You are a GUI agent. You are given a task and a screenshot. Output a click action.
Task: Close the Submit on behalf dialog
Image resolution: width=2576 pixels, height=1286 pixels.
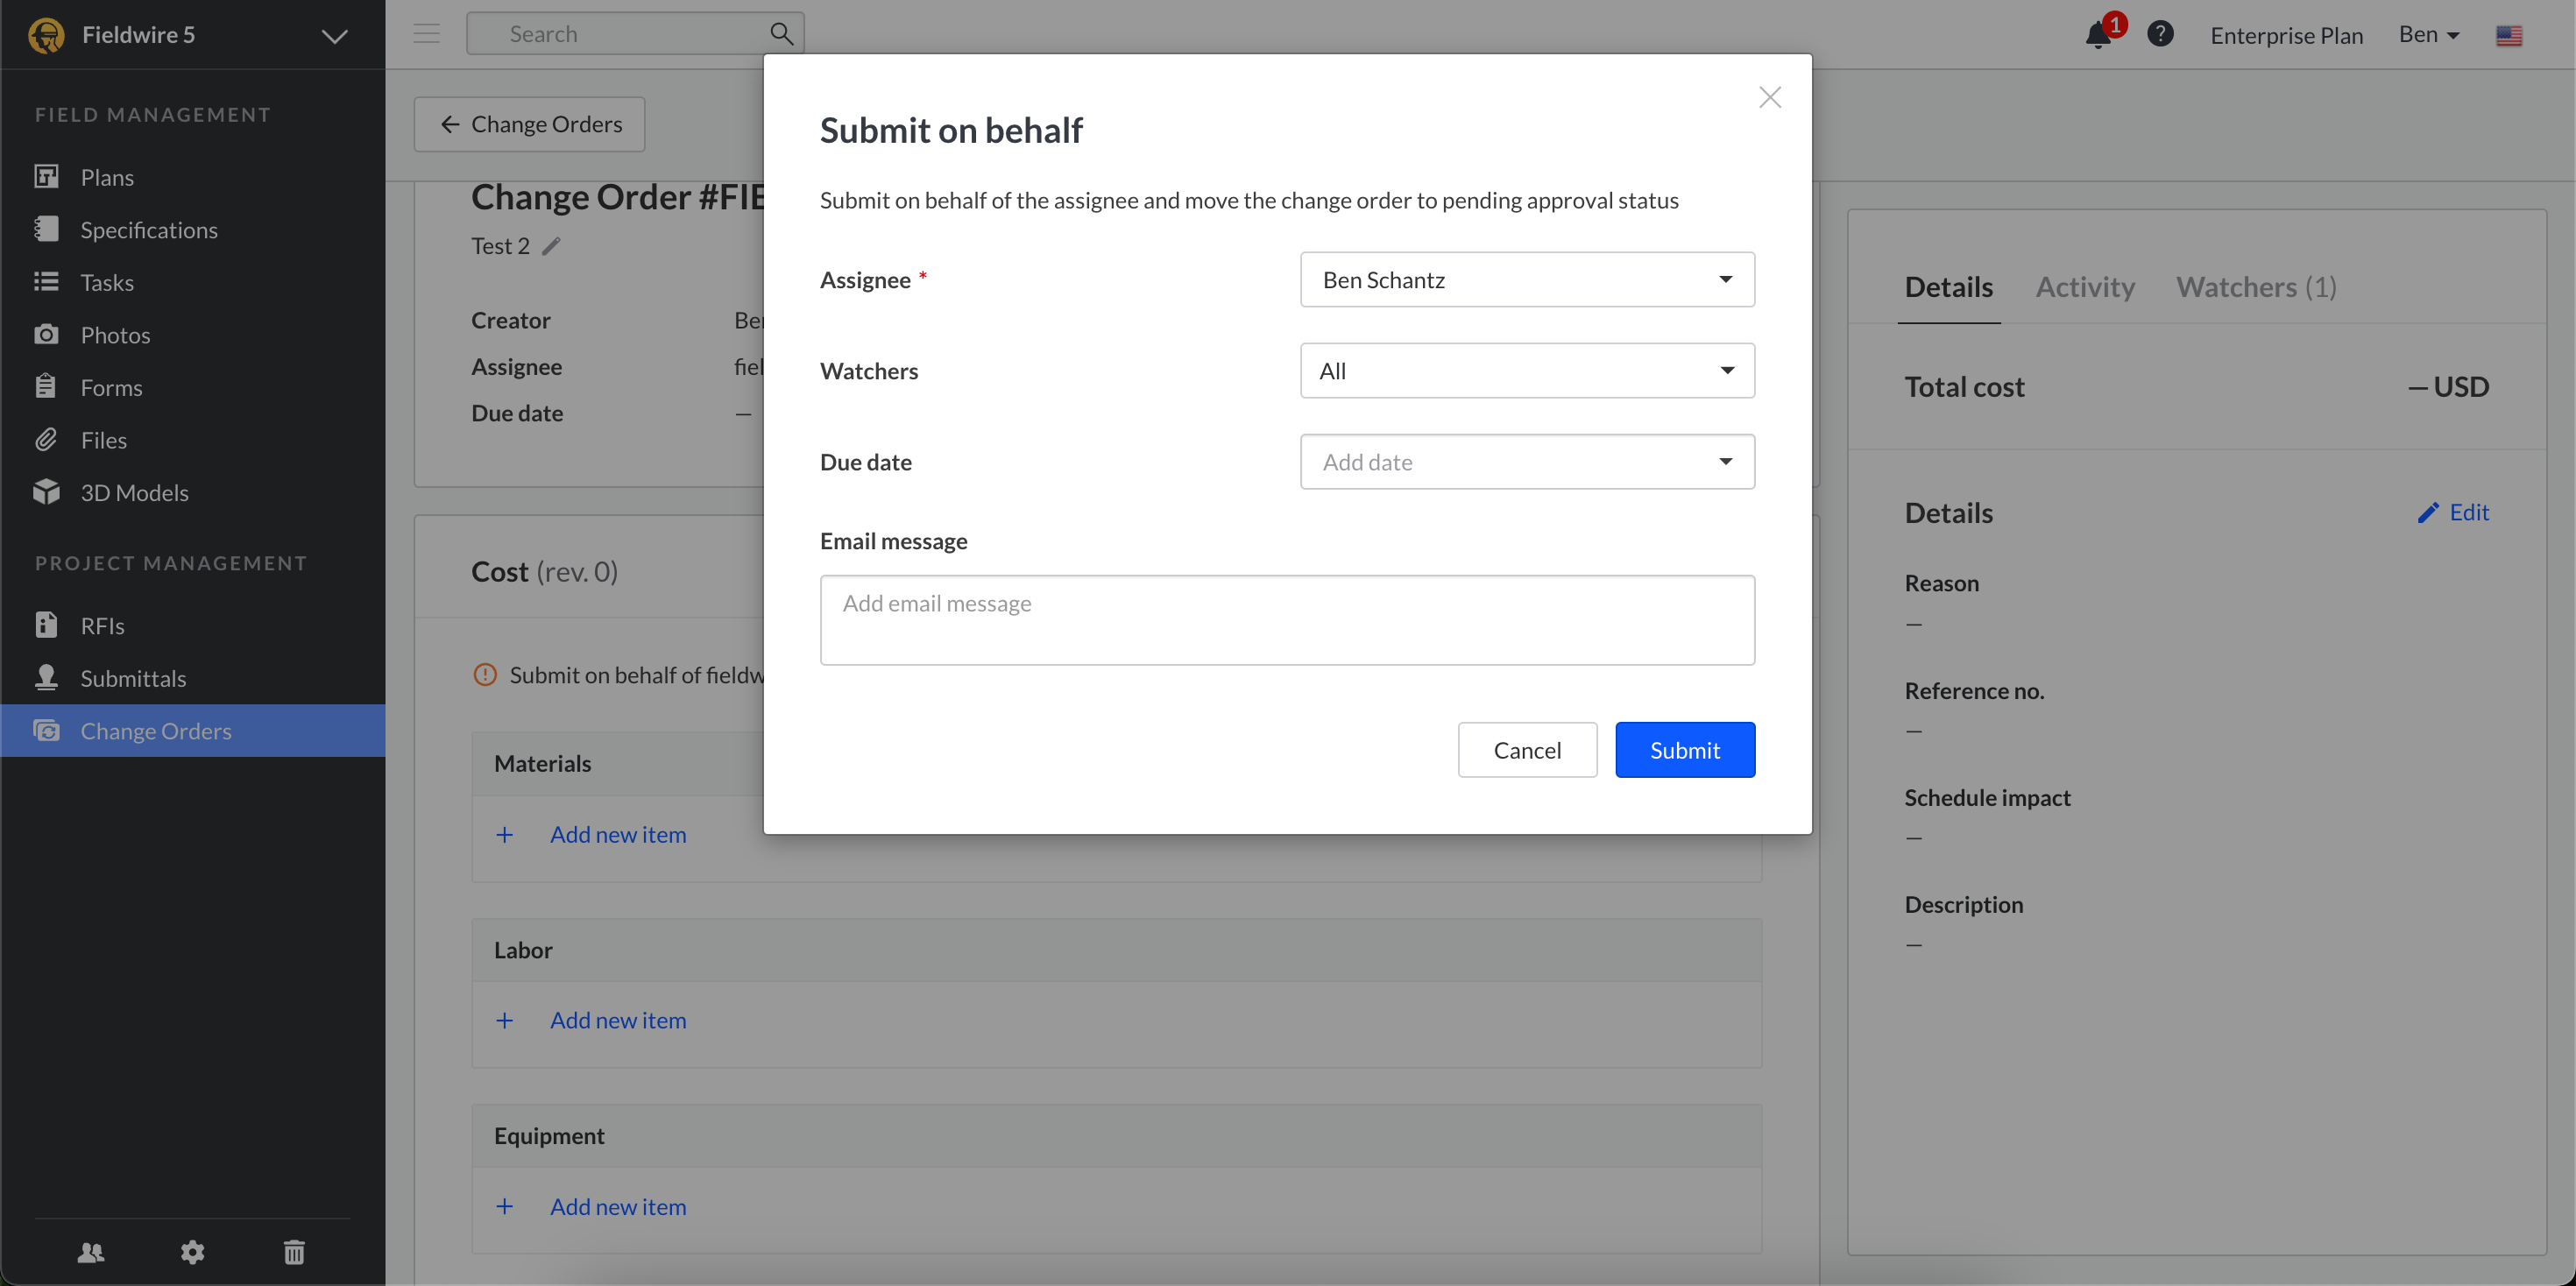tap(1769, 97)
